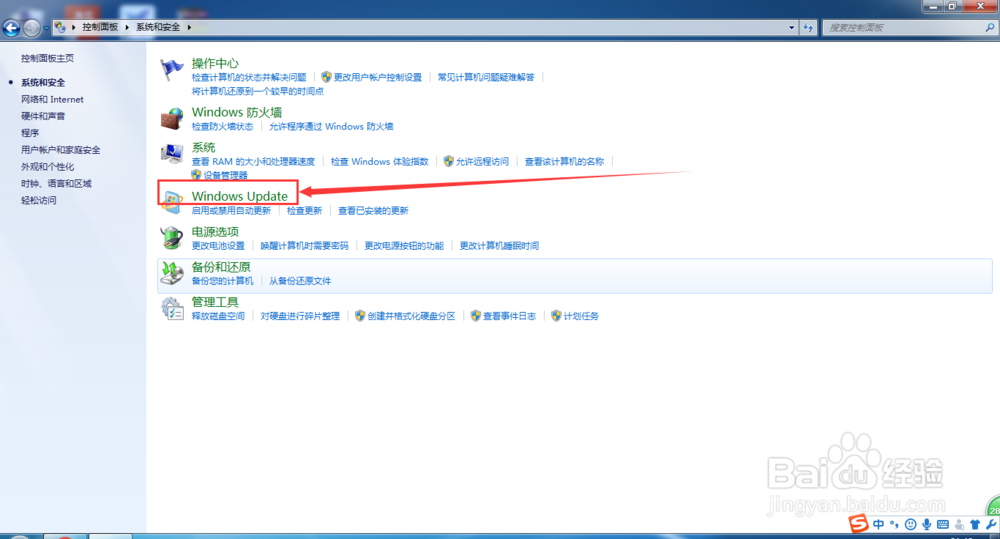Click the Sogou S logo on the IME bar
The width and height of the screenshot is (1000, 539).
[858, 524]
